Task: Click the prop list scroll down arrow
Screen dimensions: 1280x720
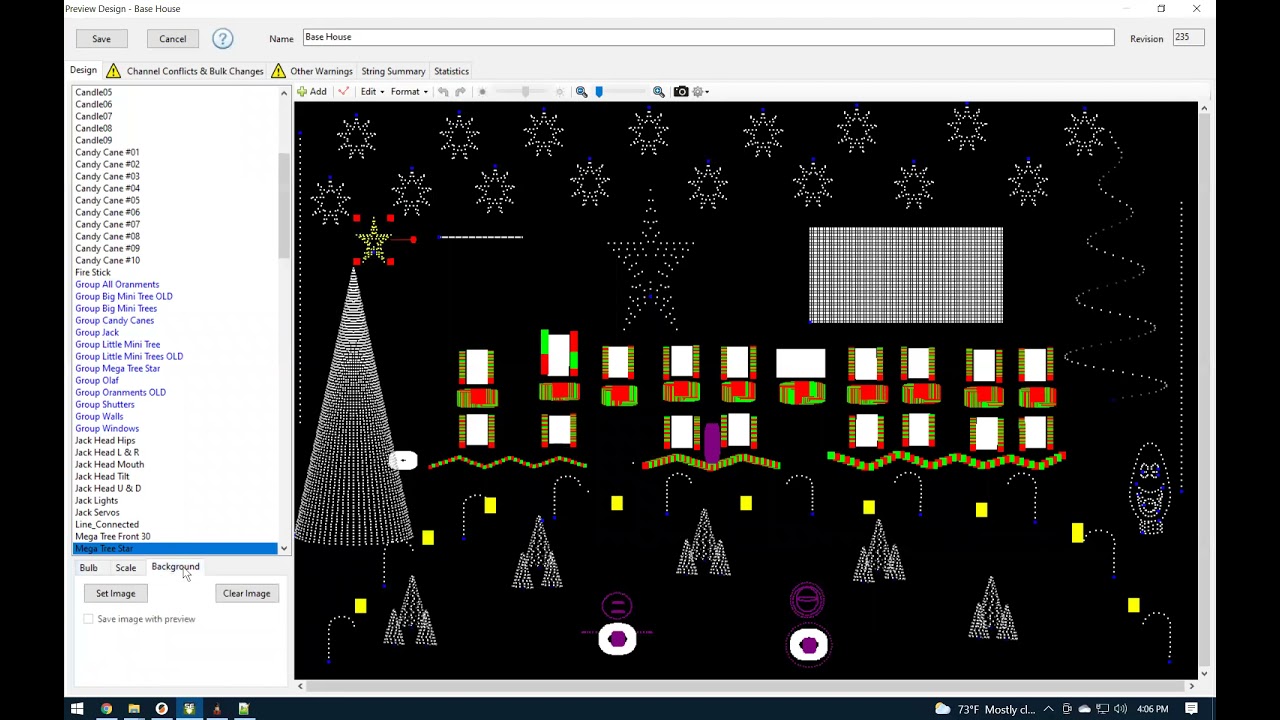Action: (x=284, y=548)
